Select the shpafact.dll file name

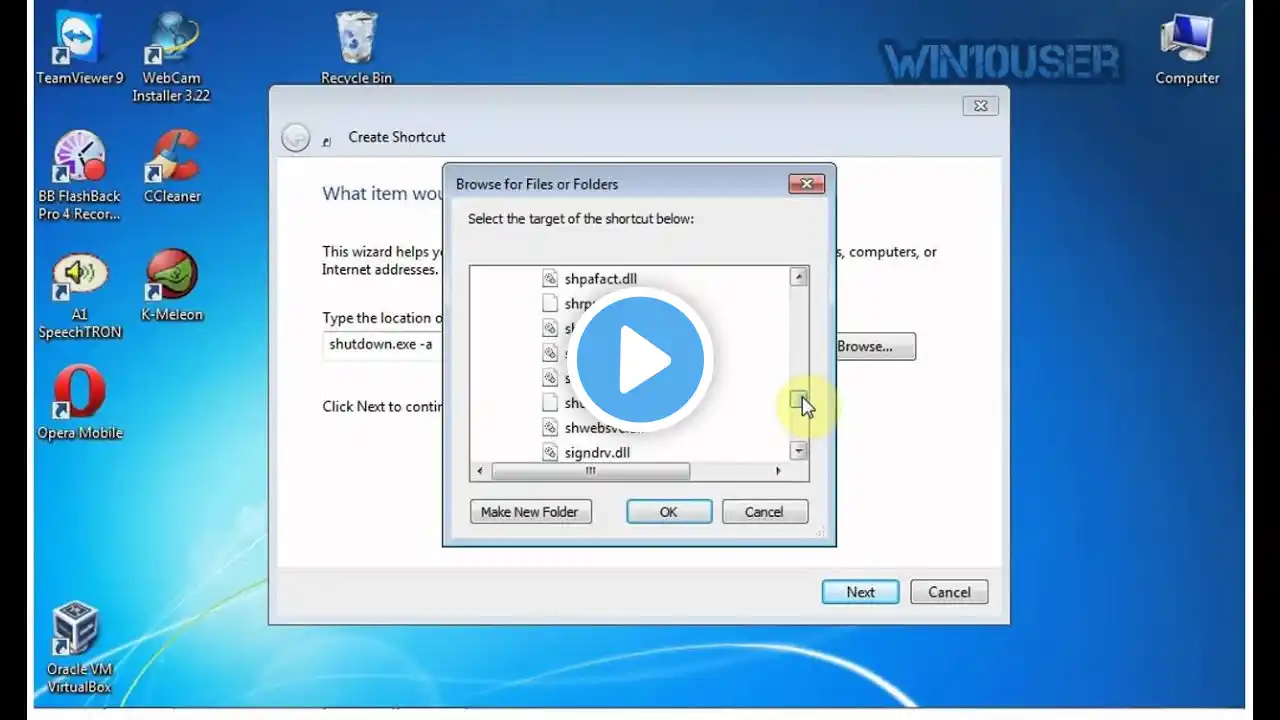(600, 279)
